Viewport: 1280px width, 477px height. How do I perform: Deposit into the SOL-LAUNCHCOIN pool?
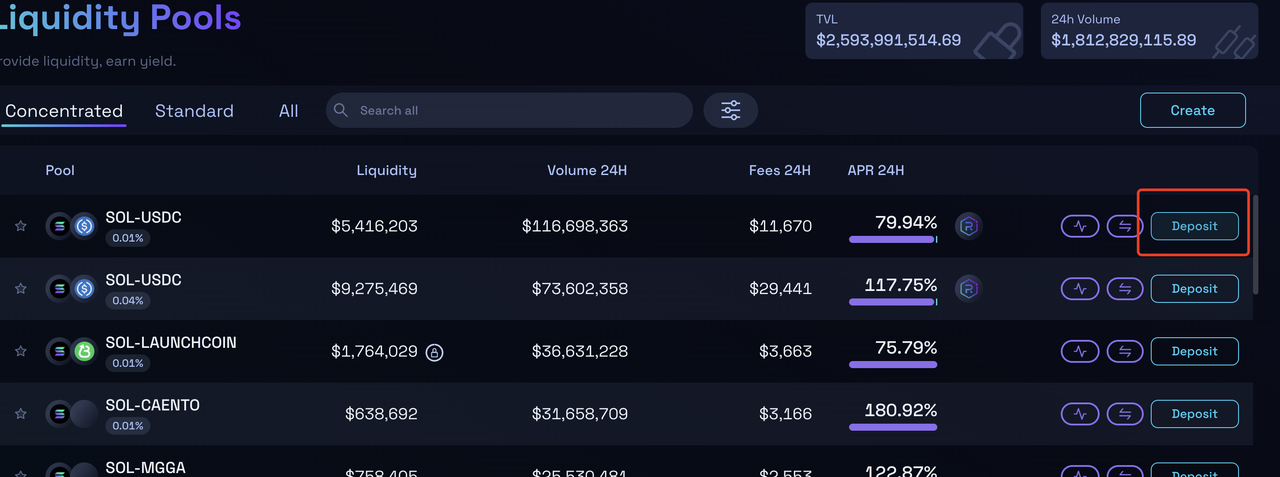point(1194,351)
